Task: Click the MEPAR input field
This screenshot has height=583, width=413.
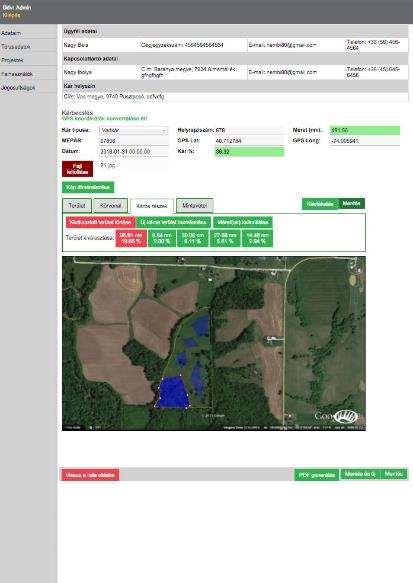Action: click(133, 141)
